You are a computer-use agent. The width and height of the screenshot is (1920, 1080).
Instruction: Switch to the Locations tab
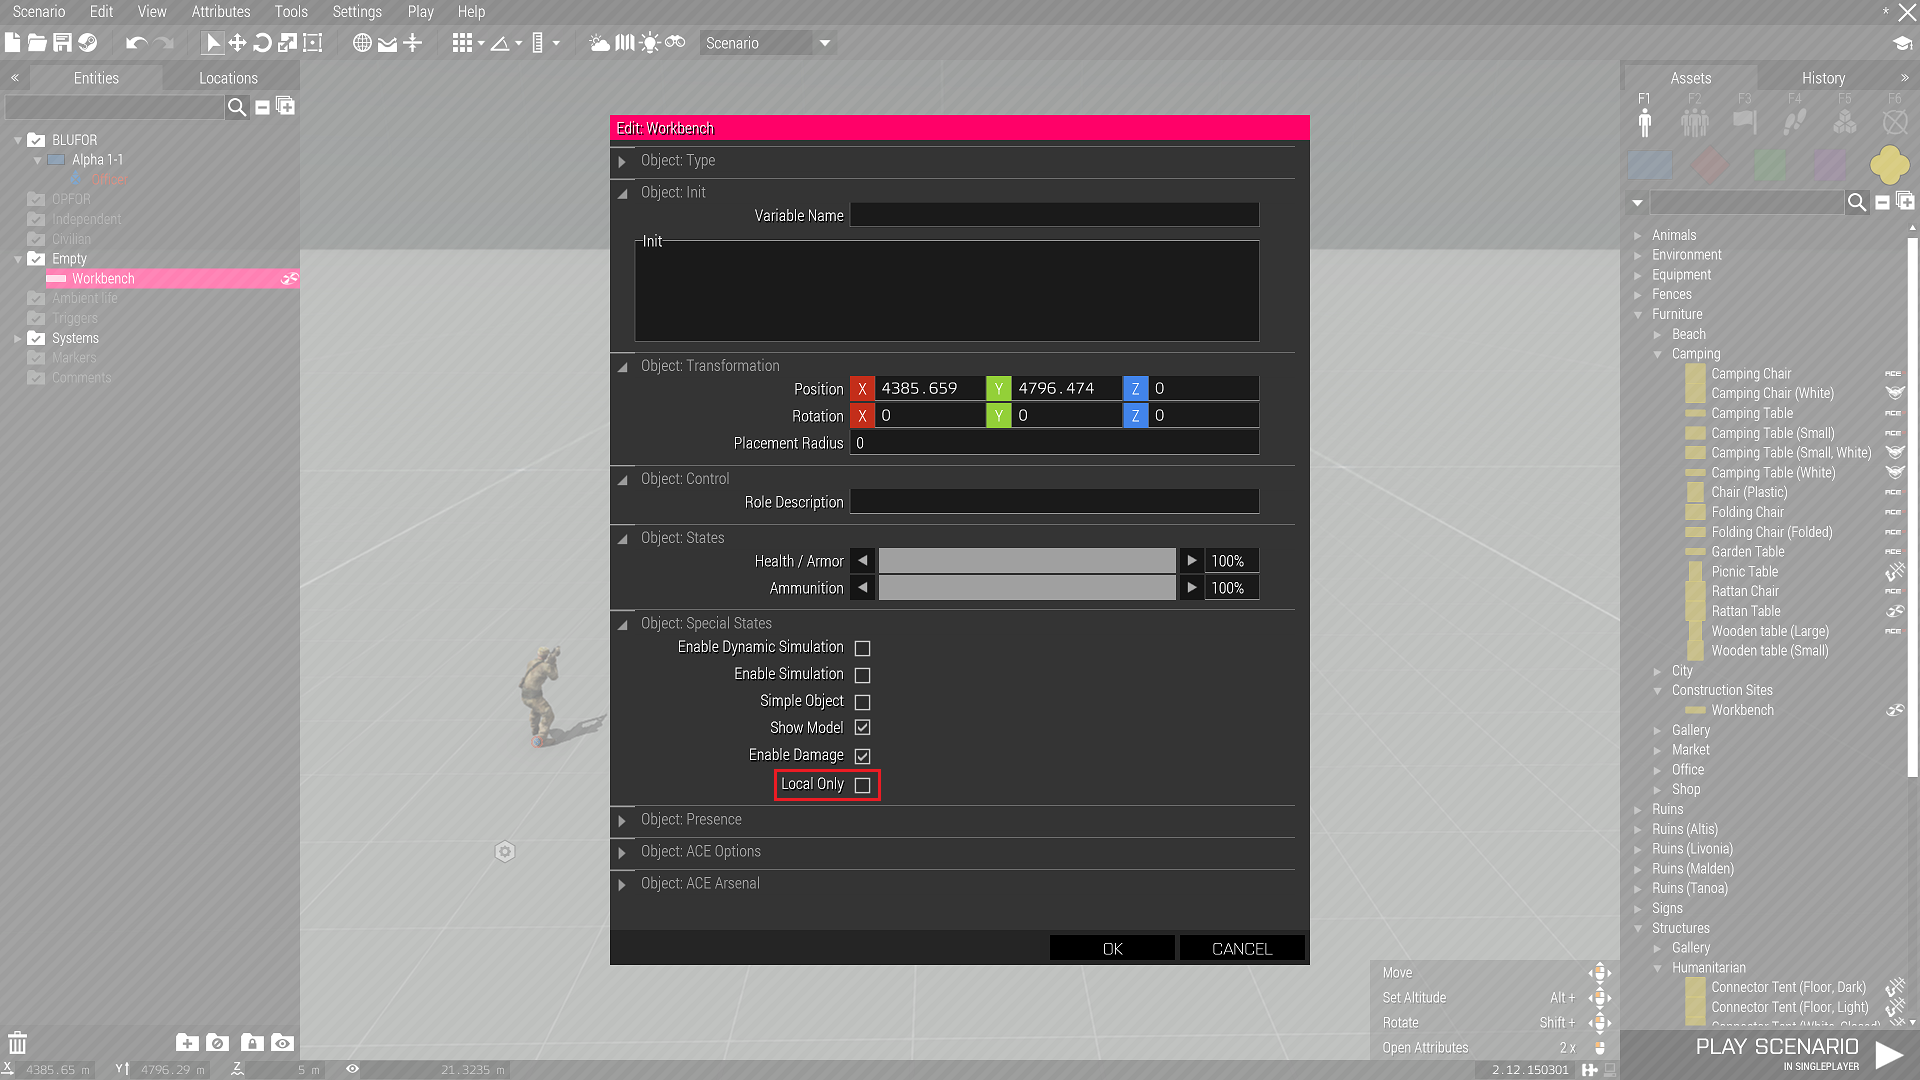228,78
